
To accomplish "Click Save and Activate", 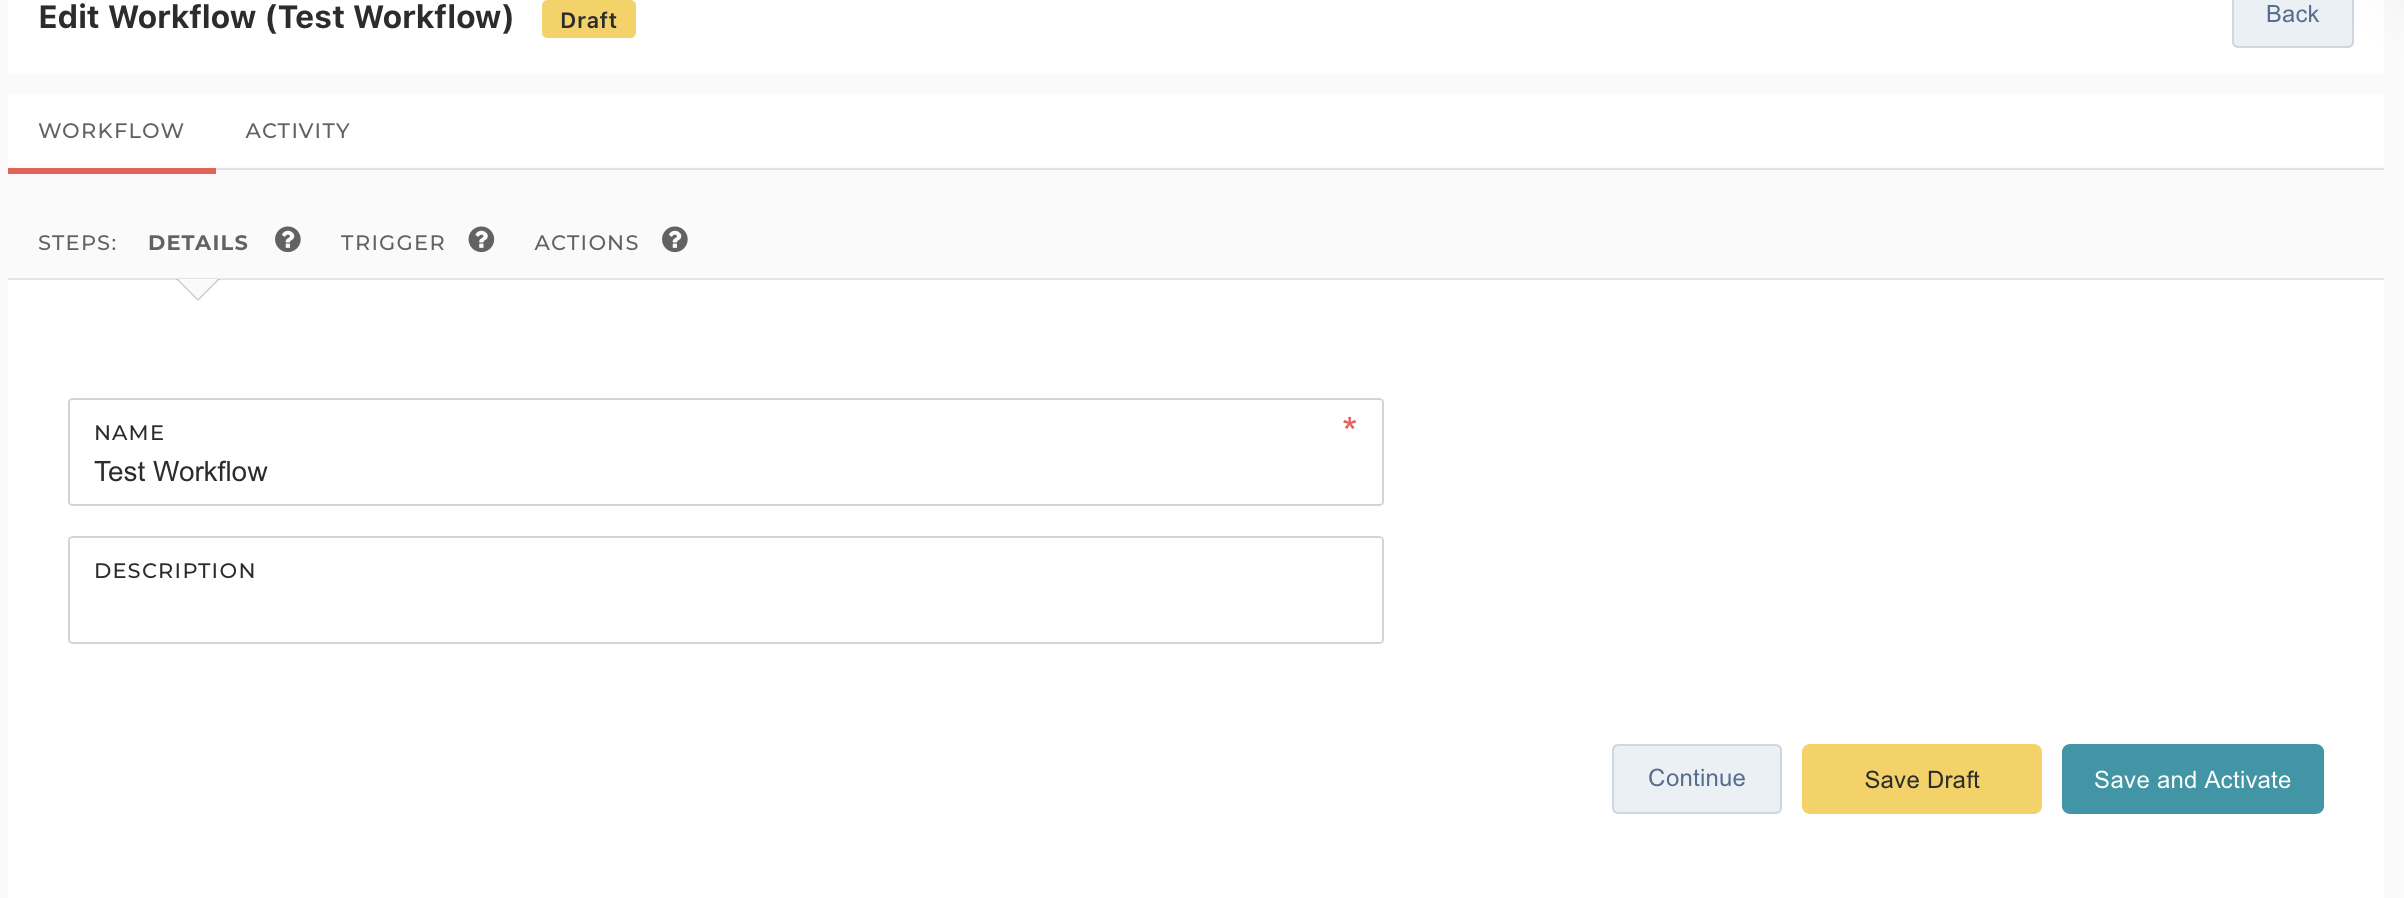I will point(2192,779).
